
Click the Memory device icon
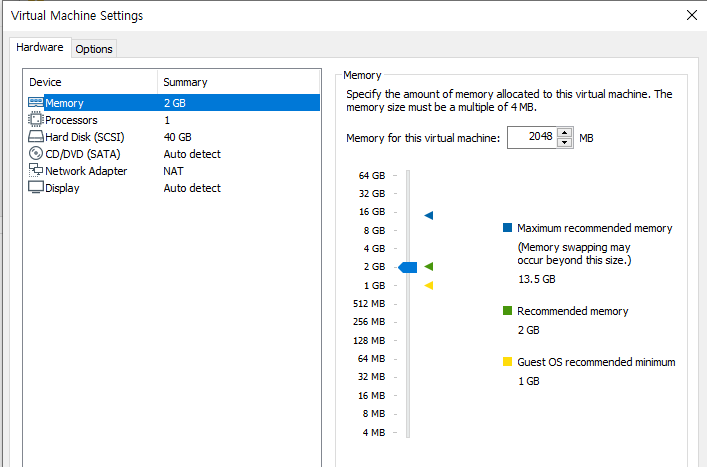pyautogui.click(x=36, y=103)
